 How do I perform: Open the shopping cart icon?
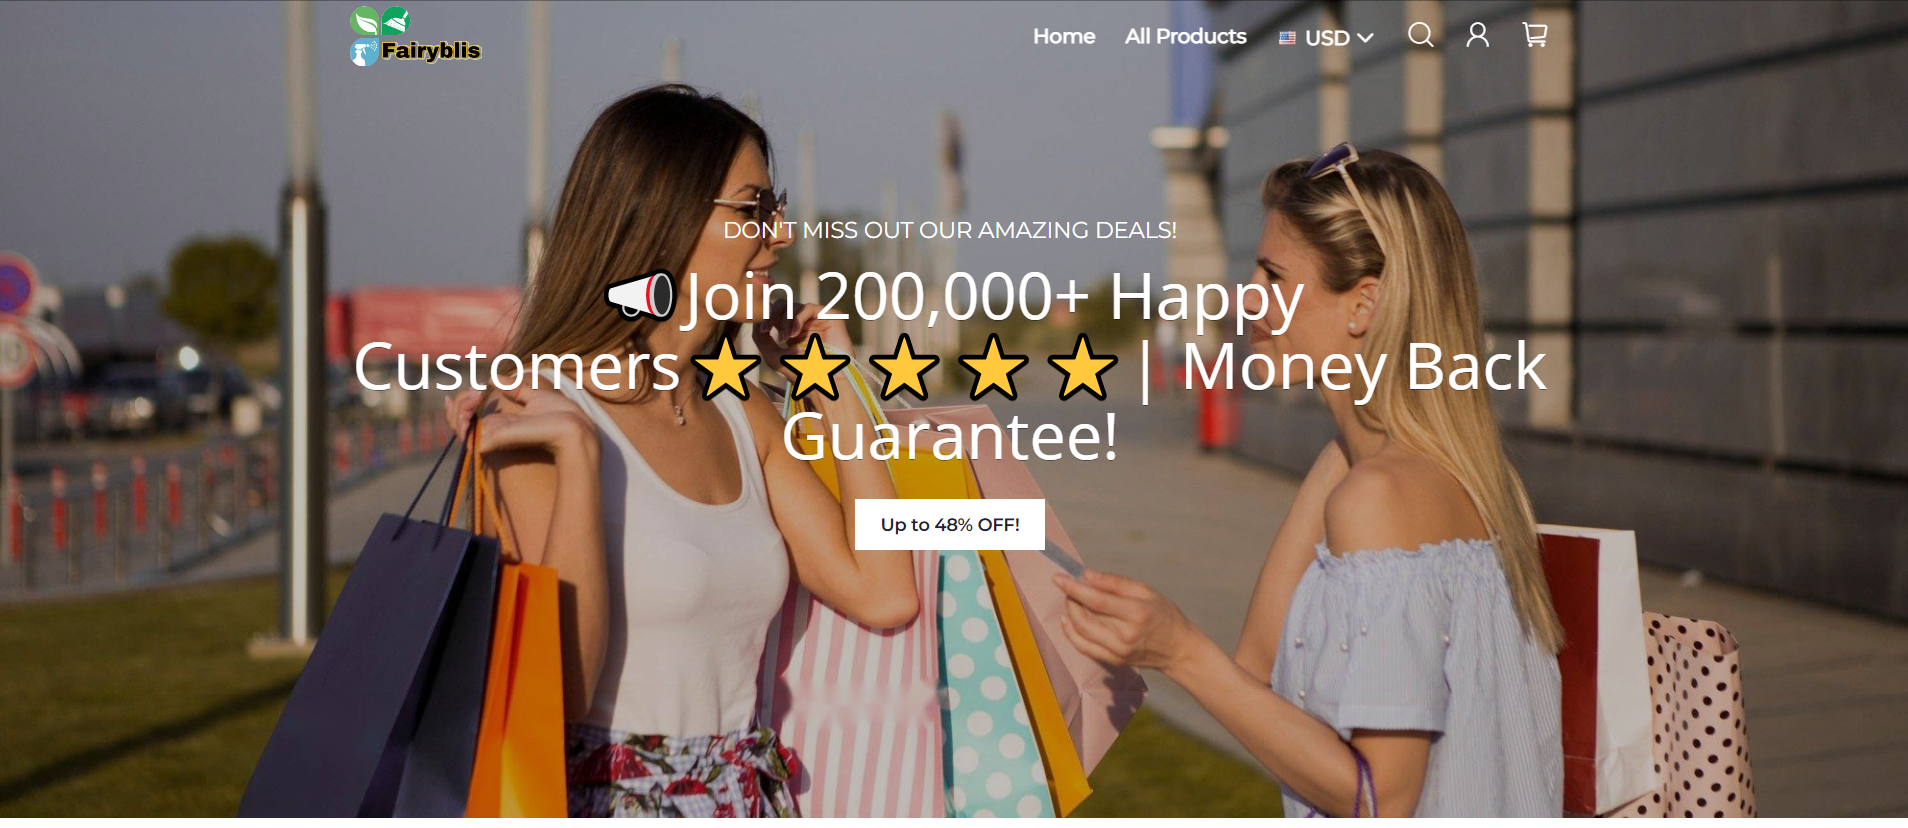[1535, 35]
